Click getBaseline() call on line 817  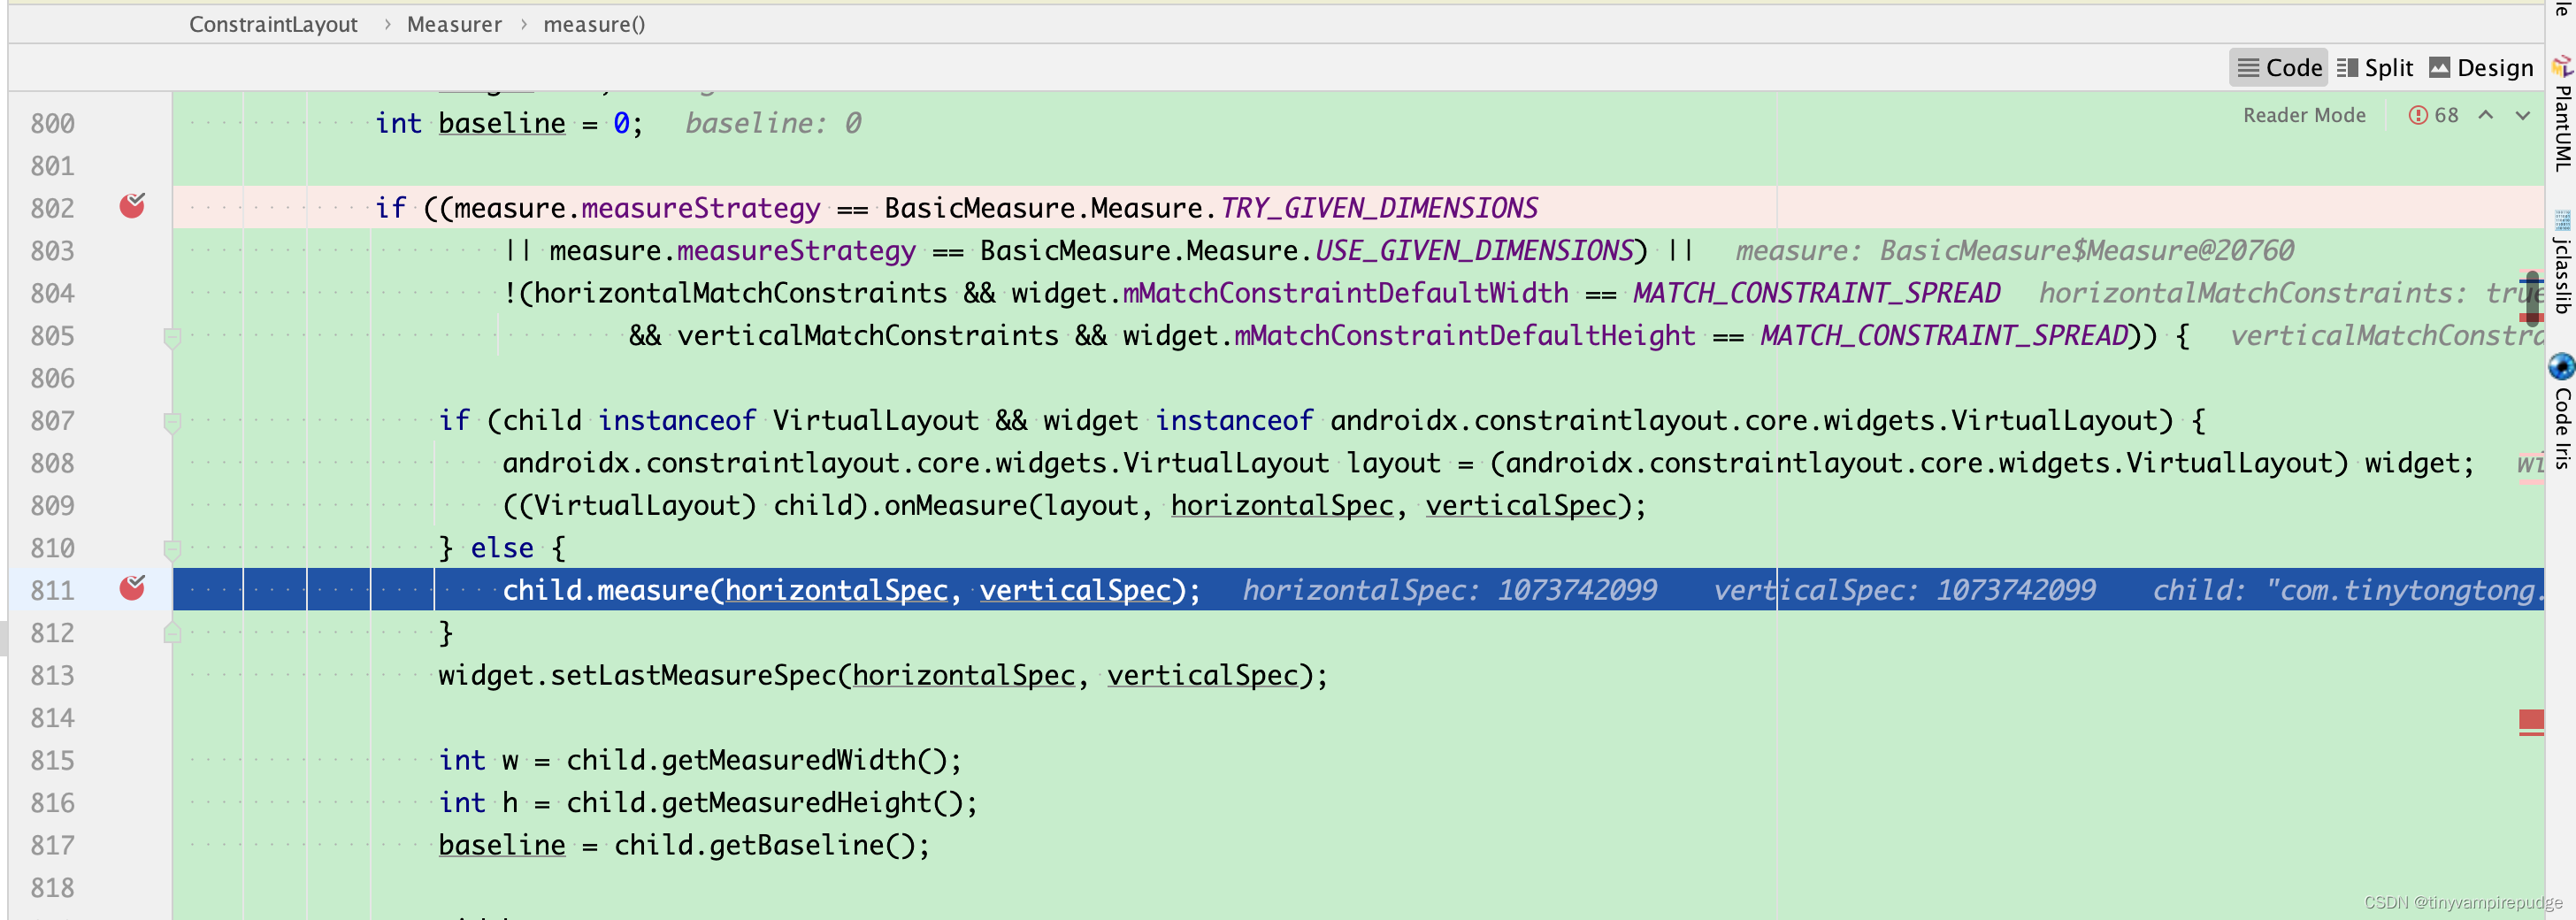[811, 845]
